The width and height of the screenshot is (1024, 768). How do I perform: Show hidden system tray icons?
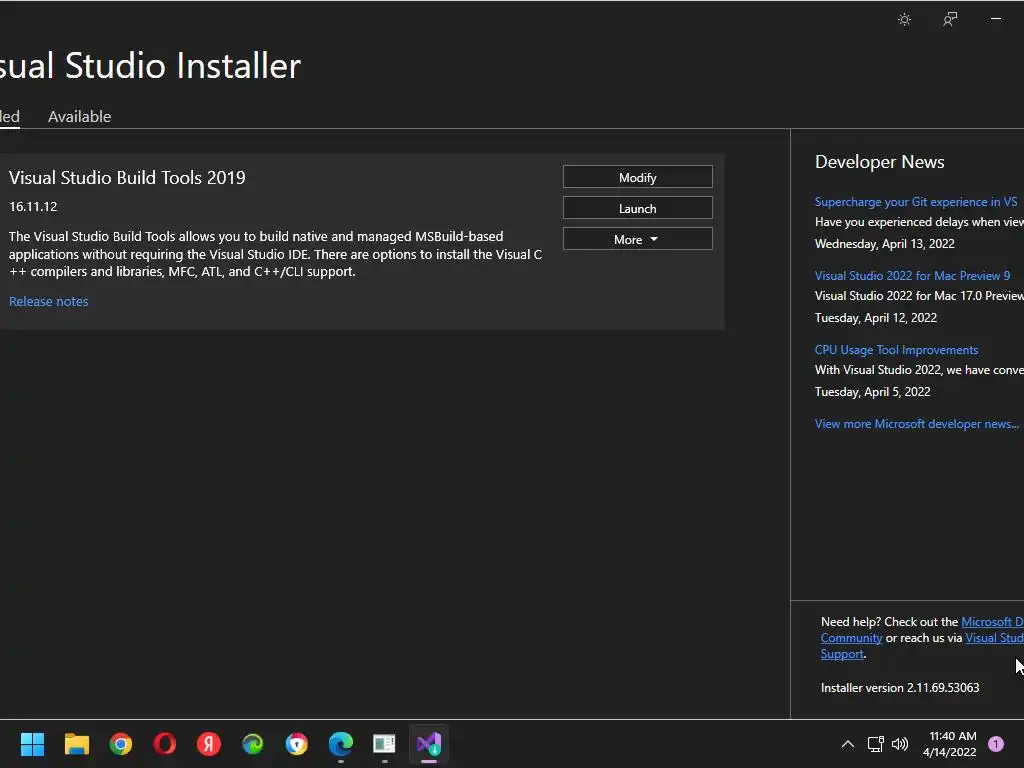[848, 744]
